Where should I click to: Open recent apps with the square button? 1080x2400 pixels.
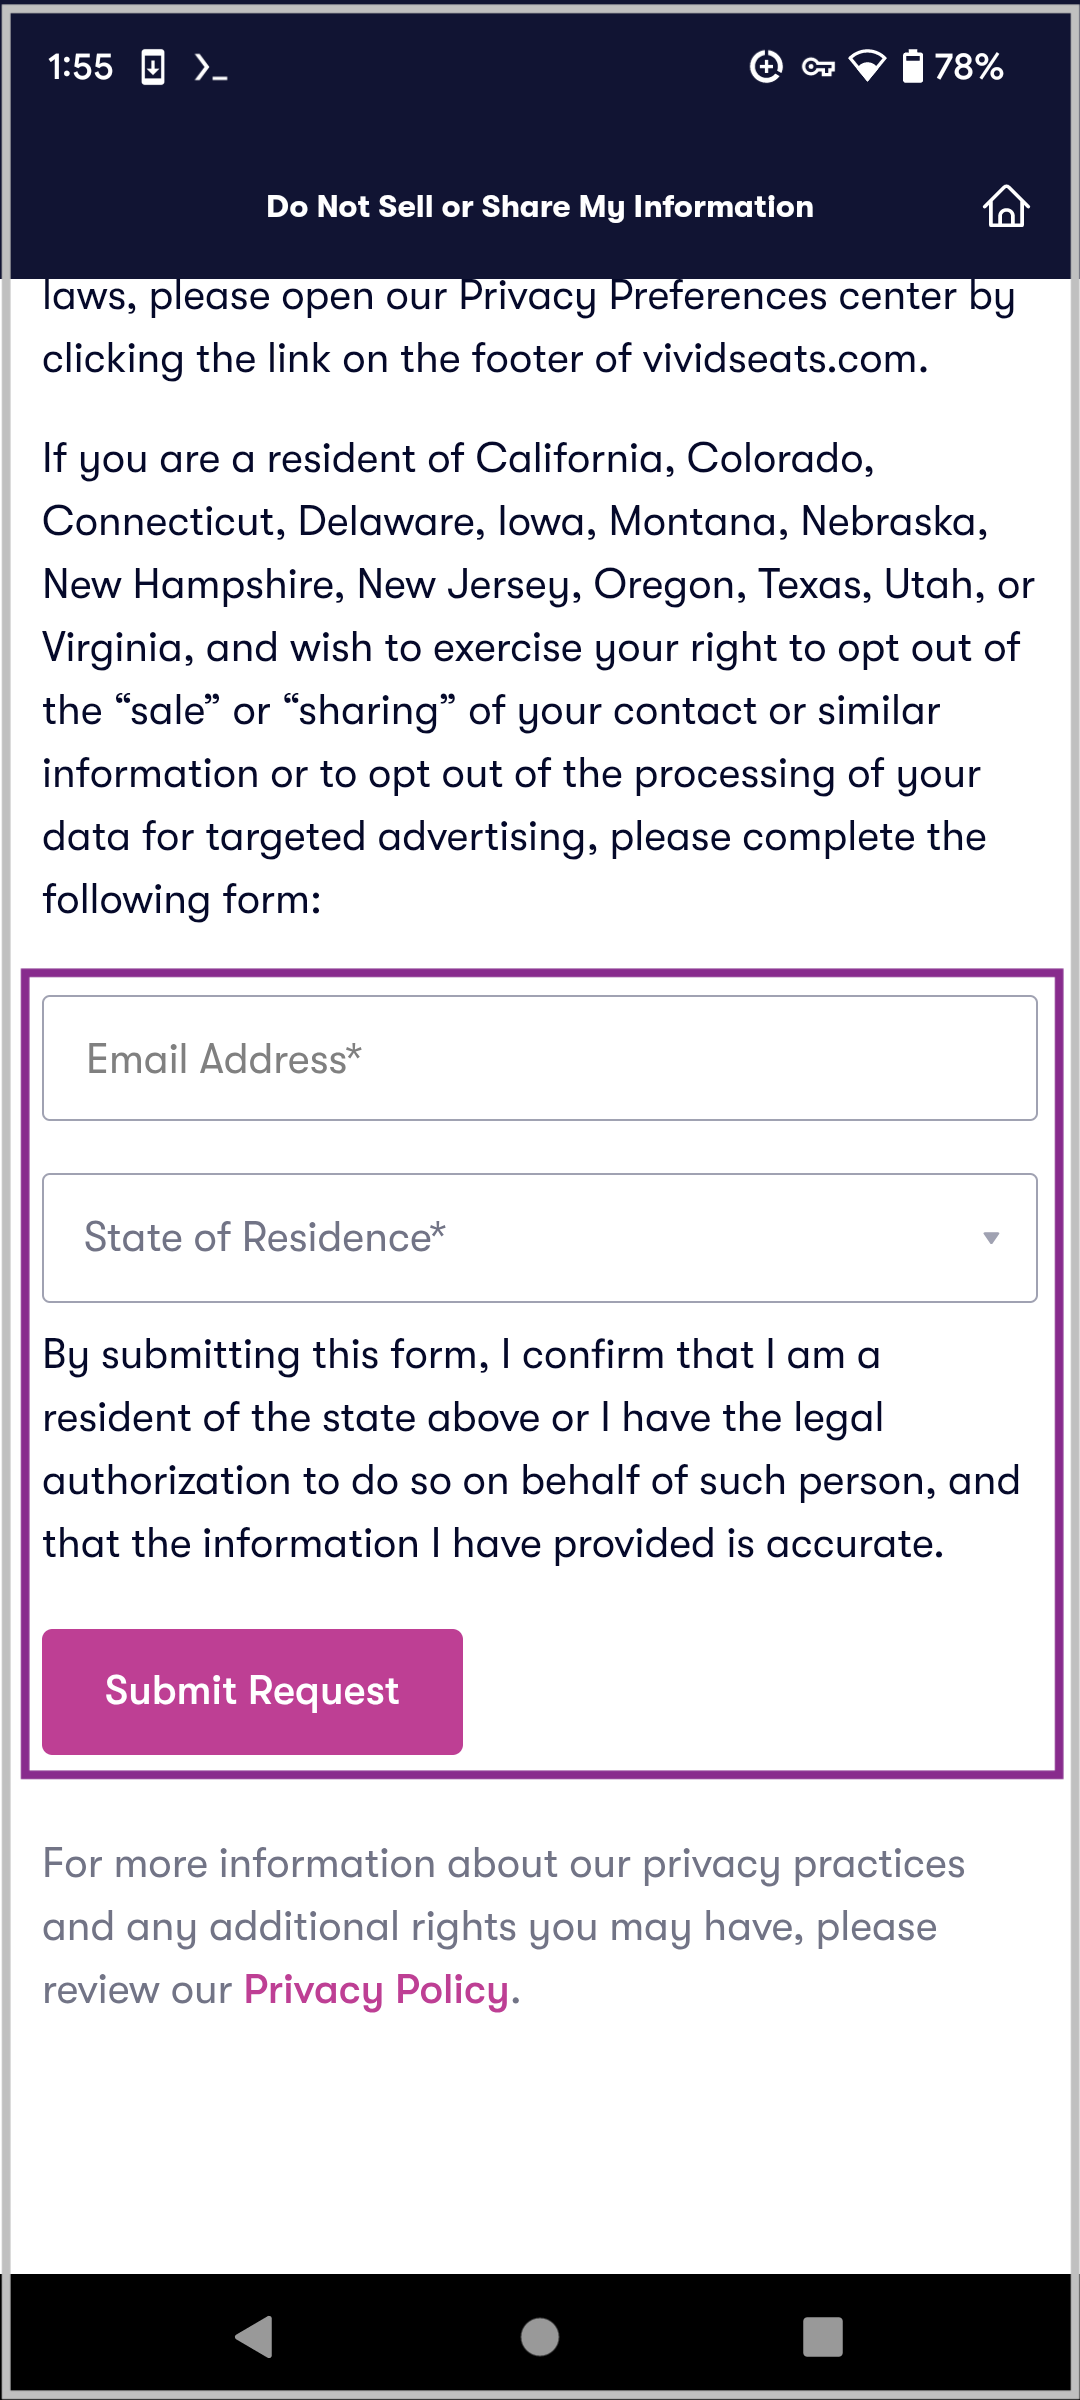[x=822, y=2337]
